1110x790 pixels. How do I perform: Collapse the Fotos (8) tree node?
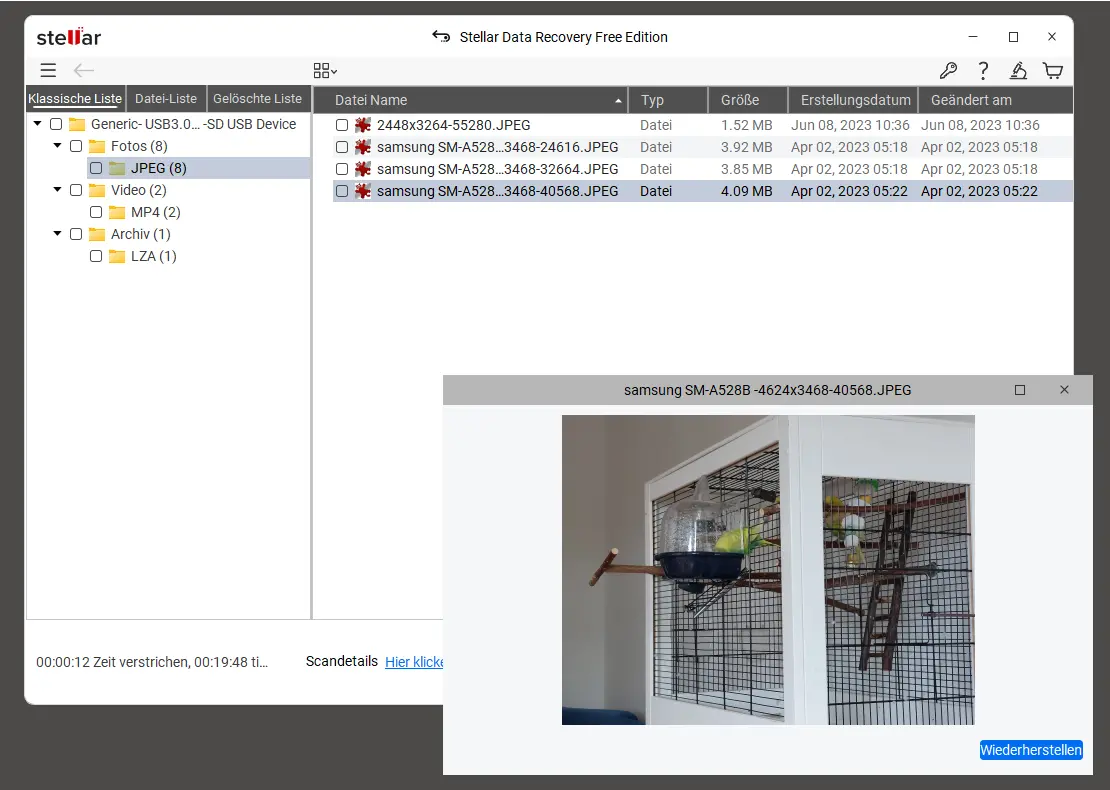pyautogui.click(x=58, y=146)
